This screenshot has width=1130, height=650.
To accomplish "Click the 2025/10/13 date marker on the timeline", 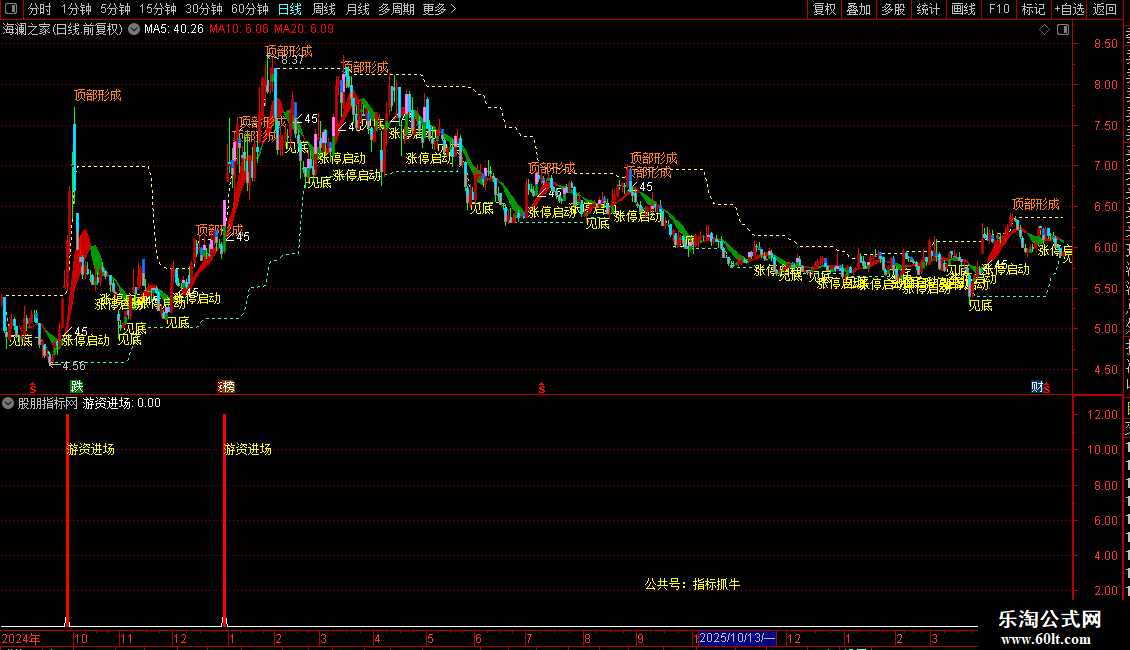I will coord(737,638).
